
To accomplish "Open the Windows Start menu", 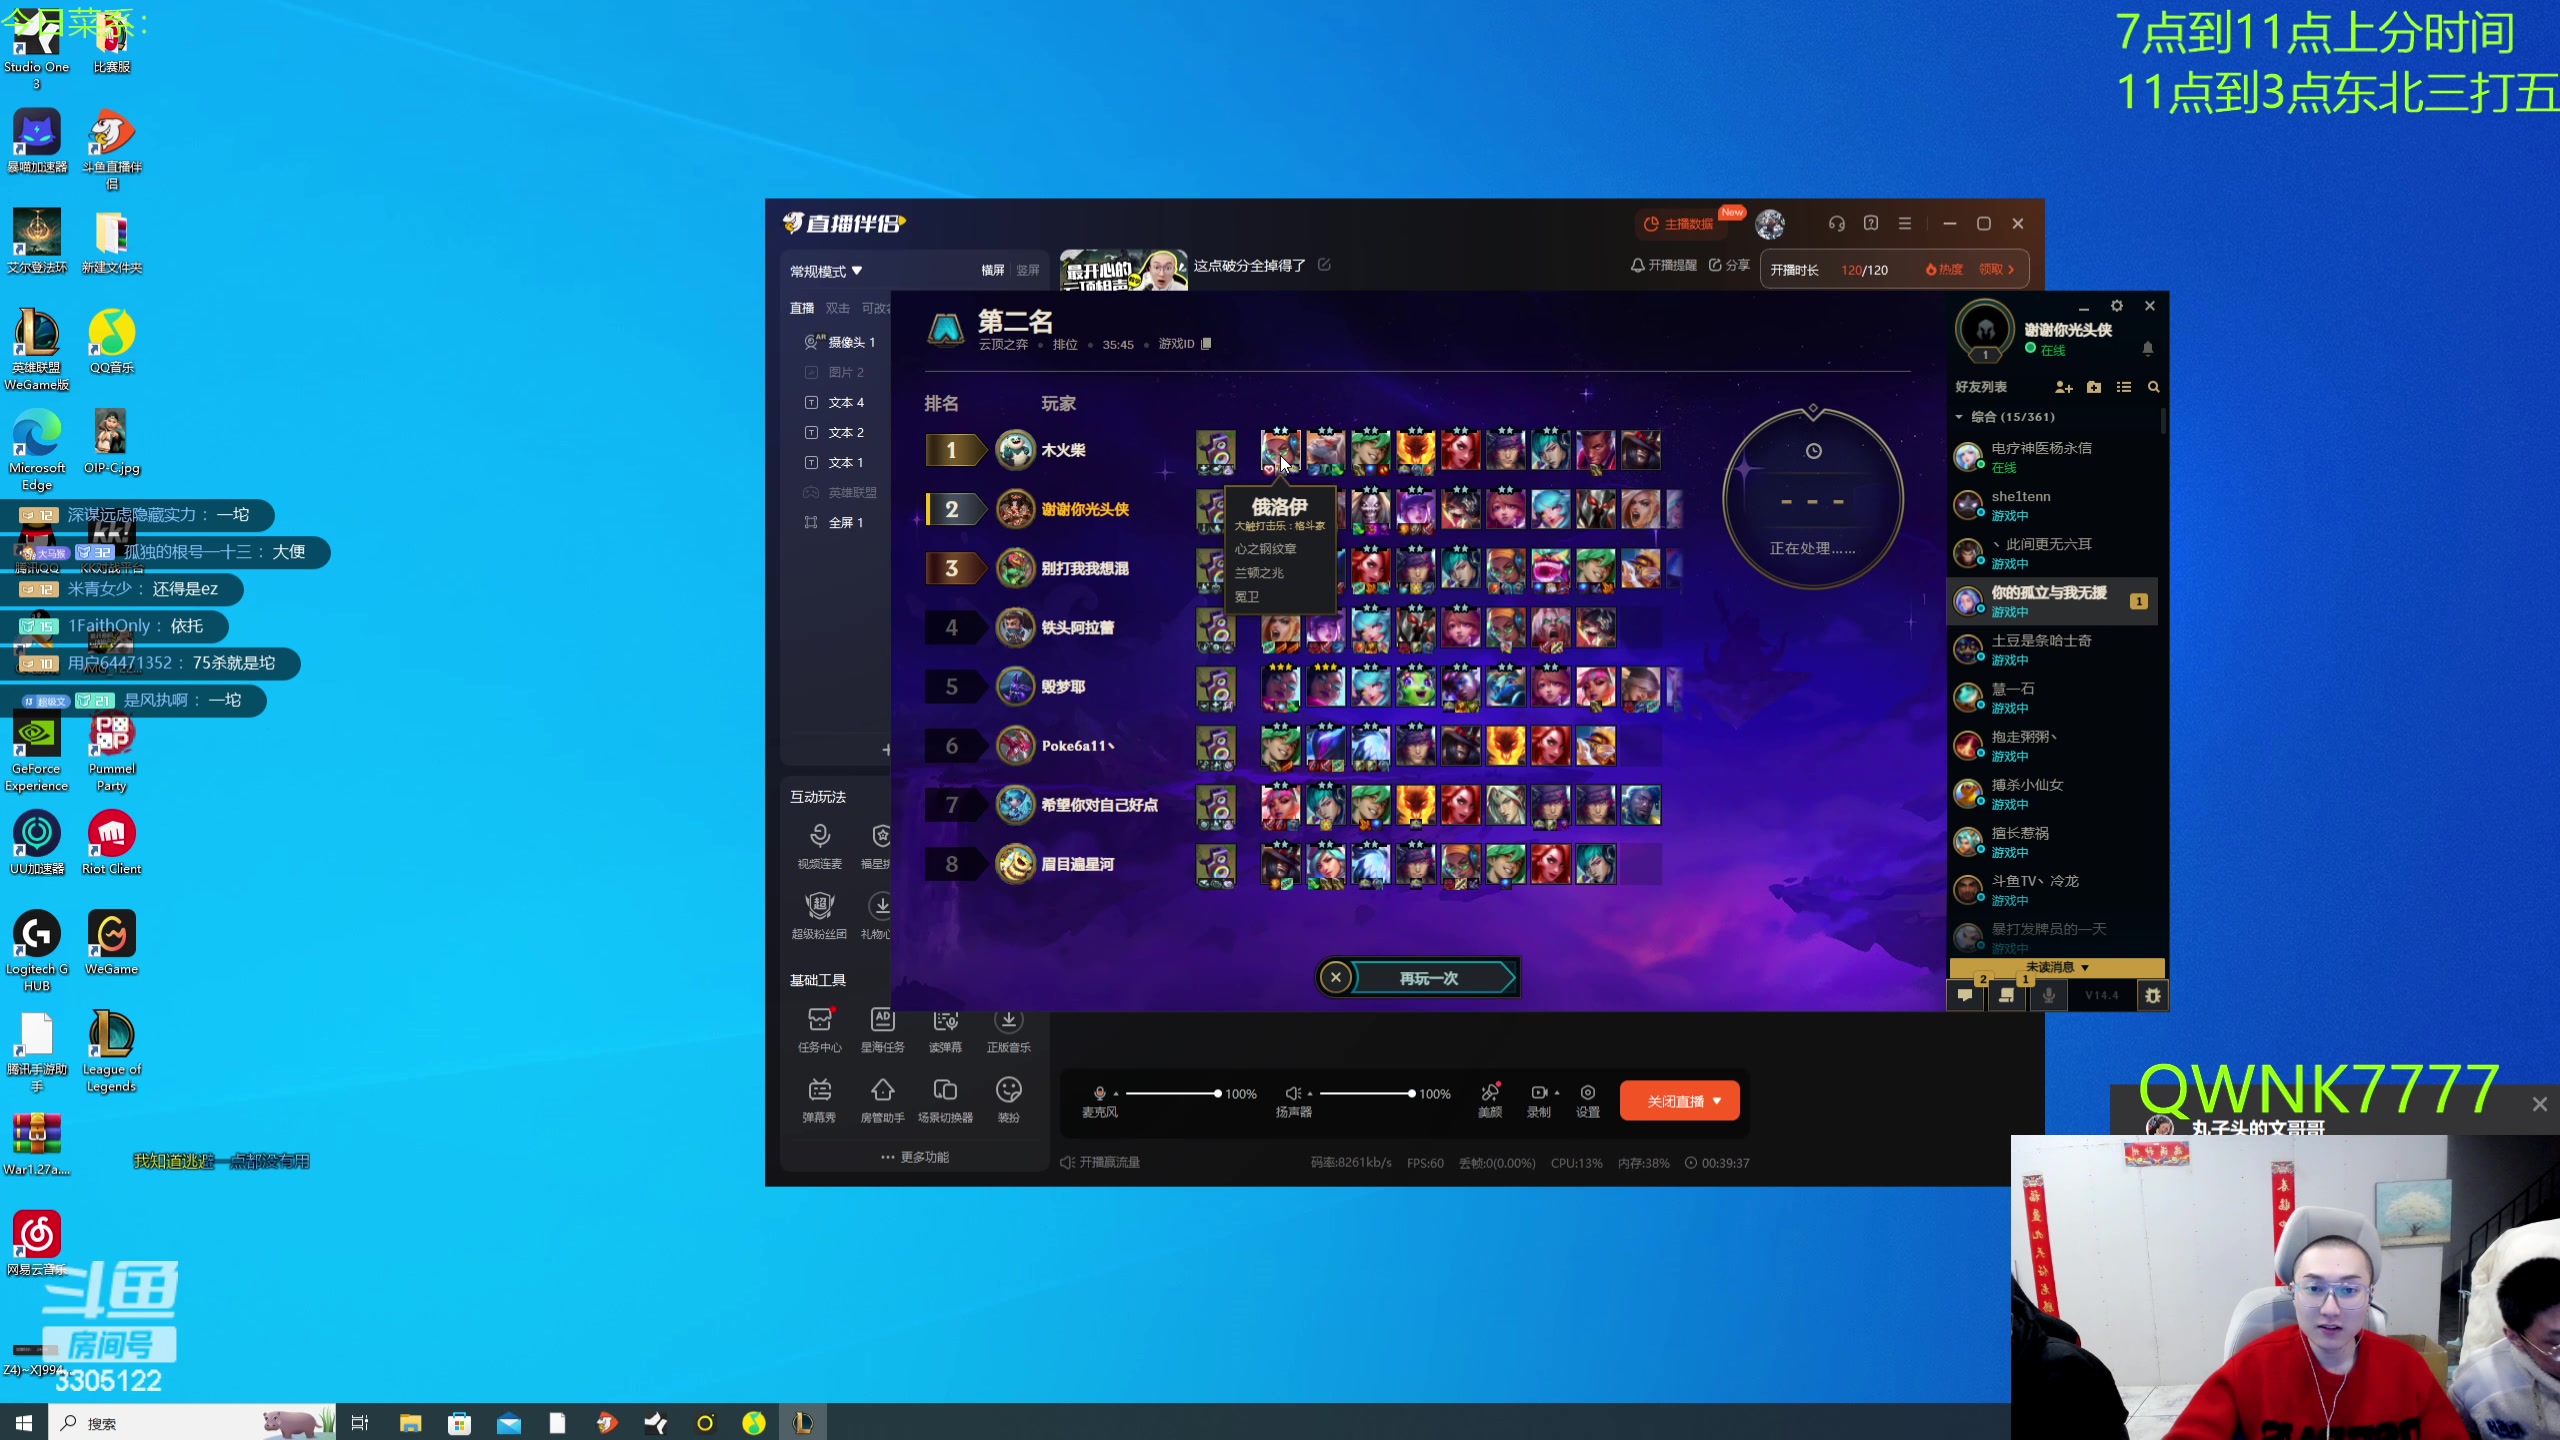I will tap(24, 1423).
